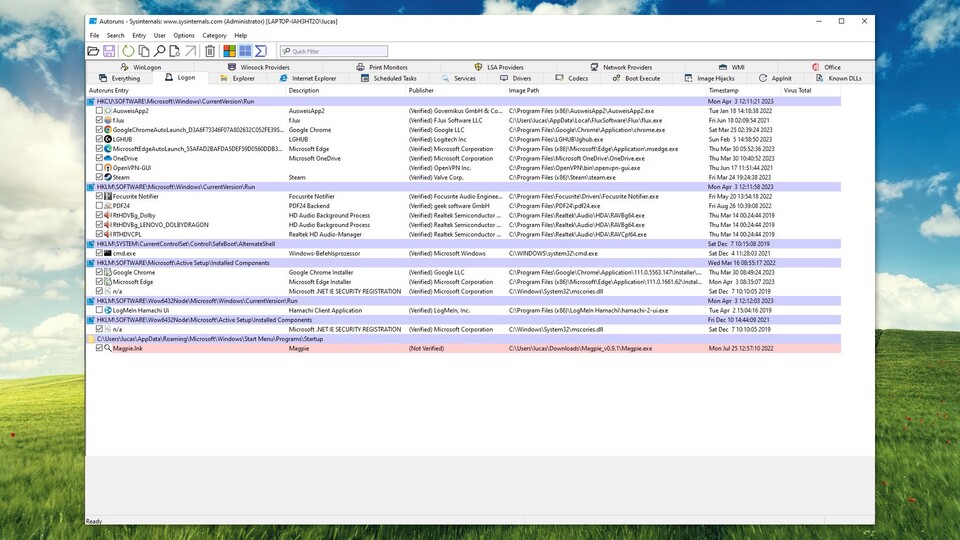Uncheck the Steam entry checkbox

(x=99, y=178)
